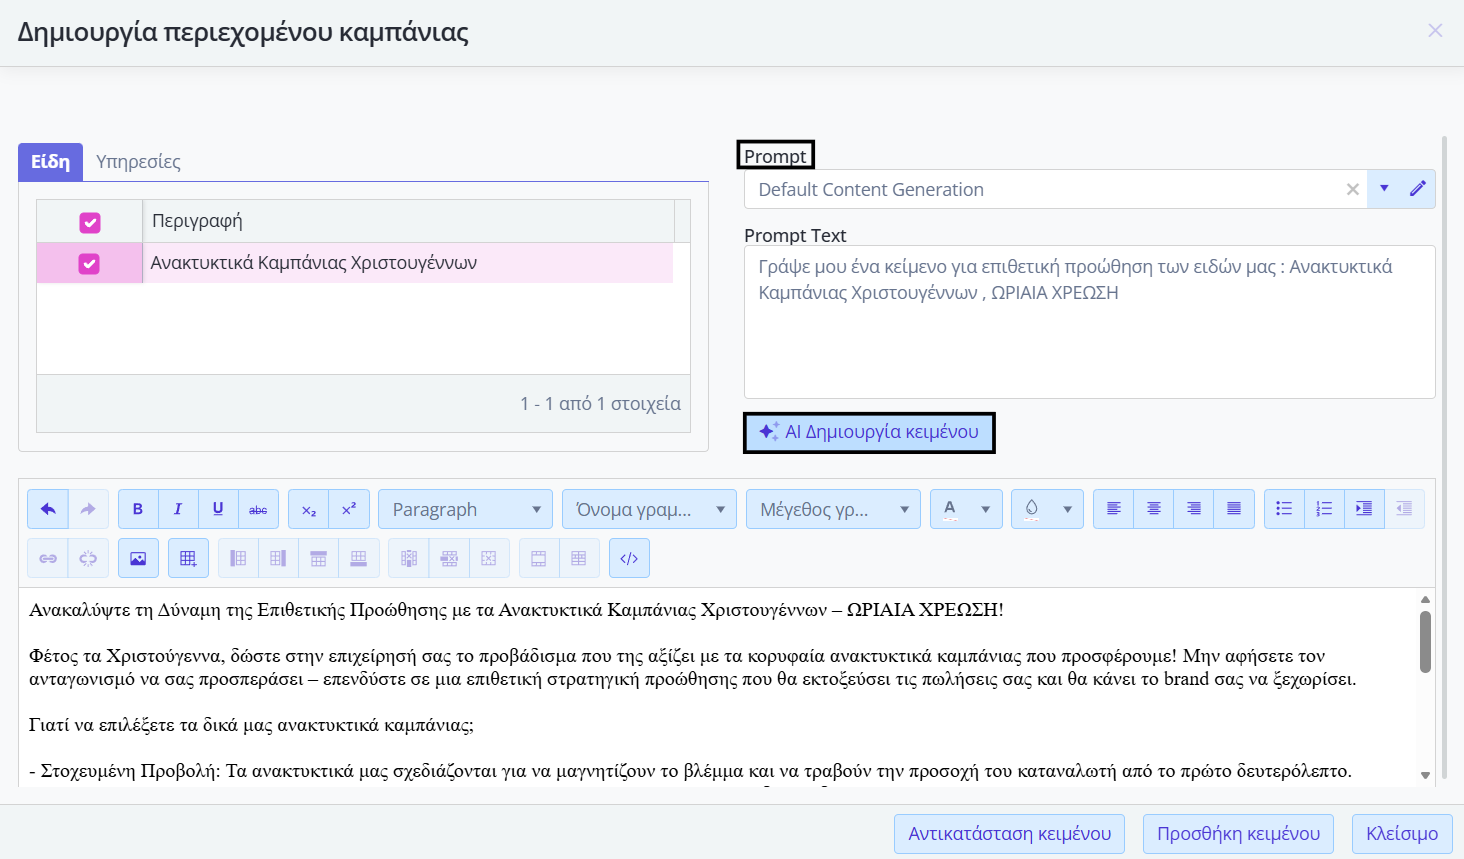Click the Αντικατάσταση κειμένου button
Image resolution: width=1464 pixels, height=859 pixels.
1009,834
